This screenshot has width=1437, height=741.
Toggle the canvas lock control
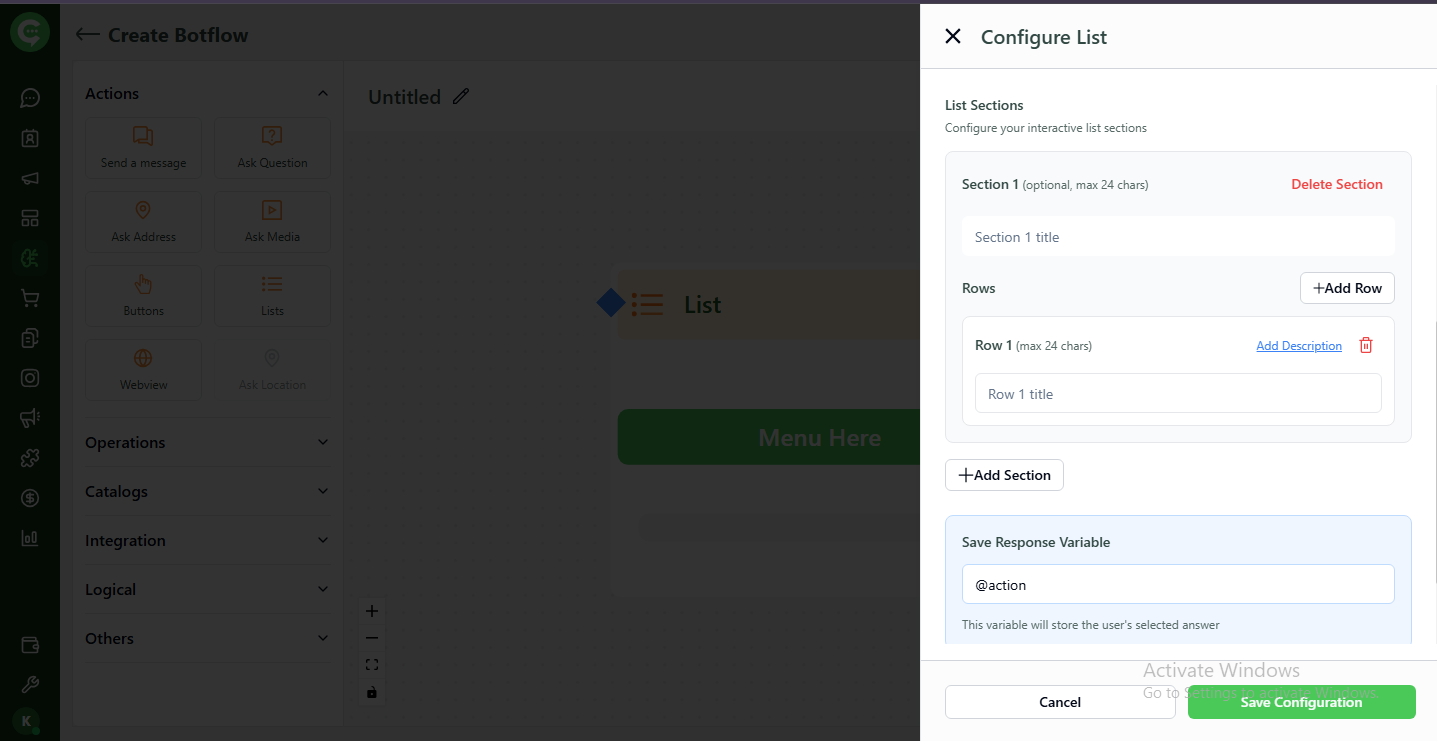pos(372,691)
